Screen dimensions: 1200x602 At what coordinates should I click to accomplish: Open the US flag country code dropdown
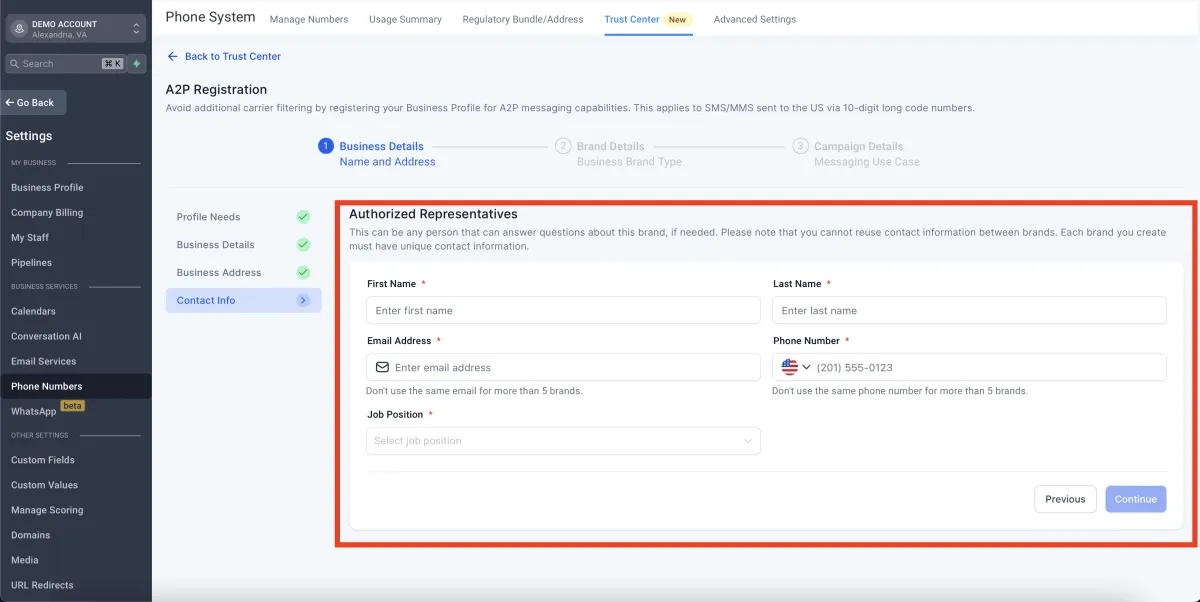coord(796,367)
